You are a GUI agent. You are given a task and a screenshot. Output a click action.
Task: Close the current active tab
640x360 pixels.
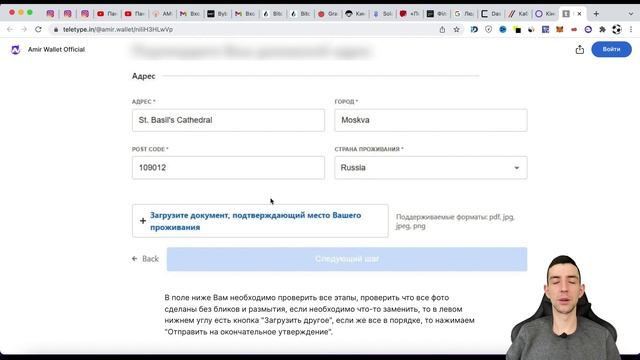tap(579, 13)
